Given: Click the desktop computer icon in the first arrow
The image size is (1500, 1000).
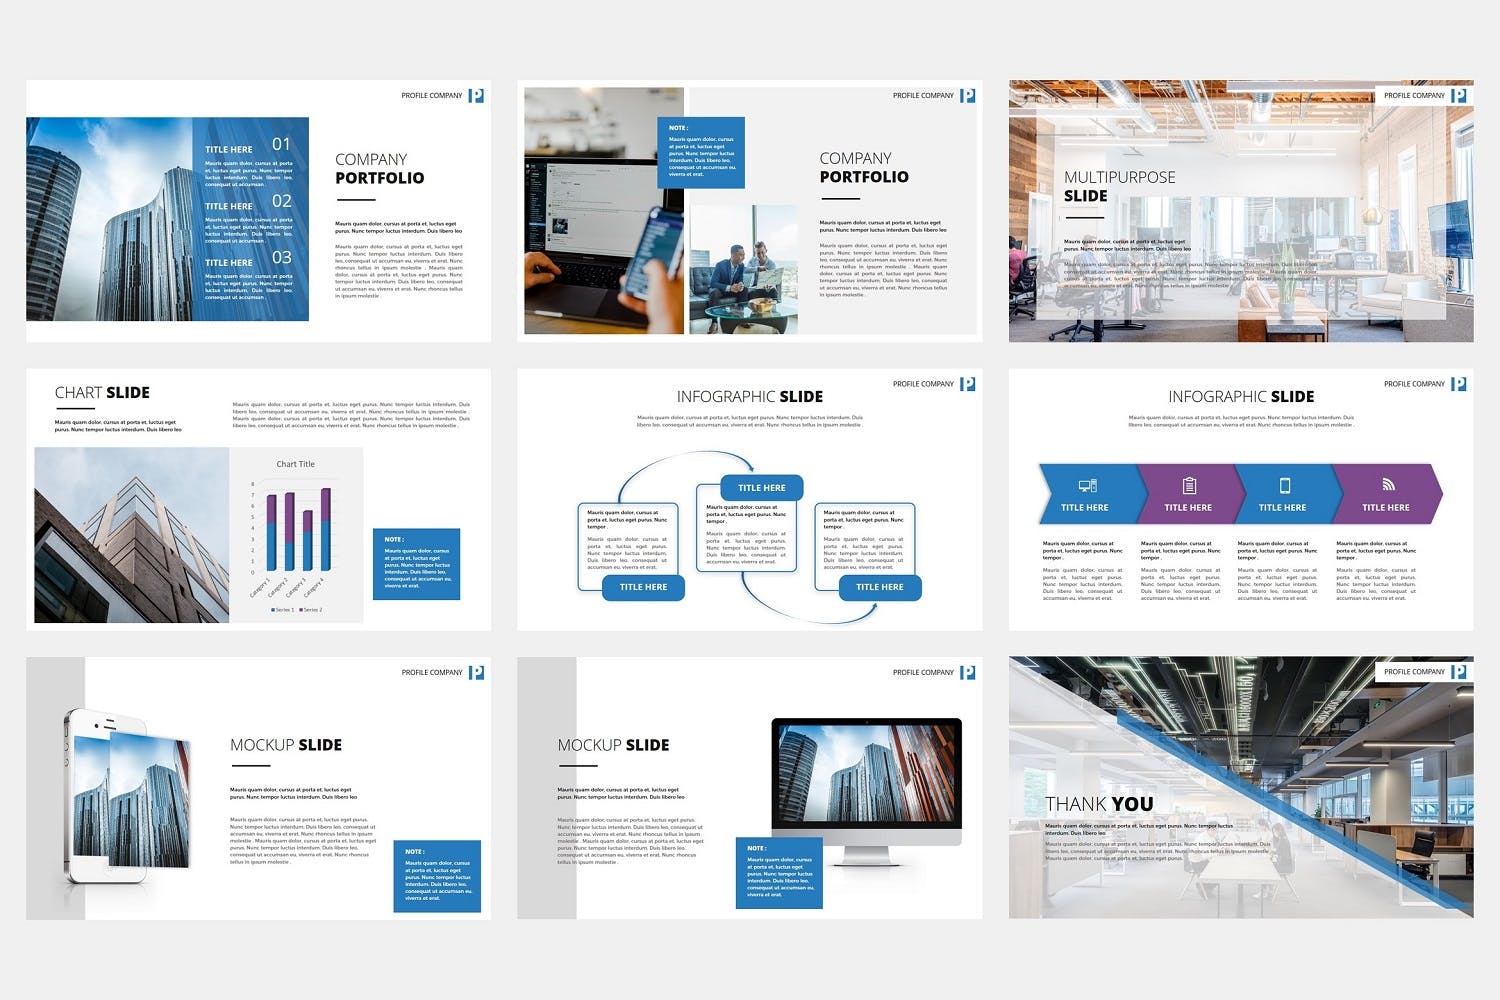Looking at the screenshot, I should [x=1087, y=486].
